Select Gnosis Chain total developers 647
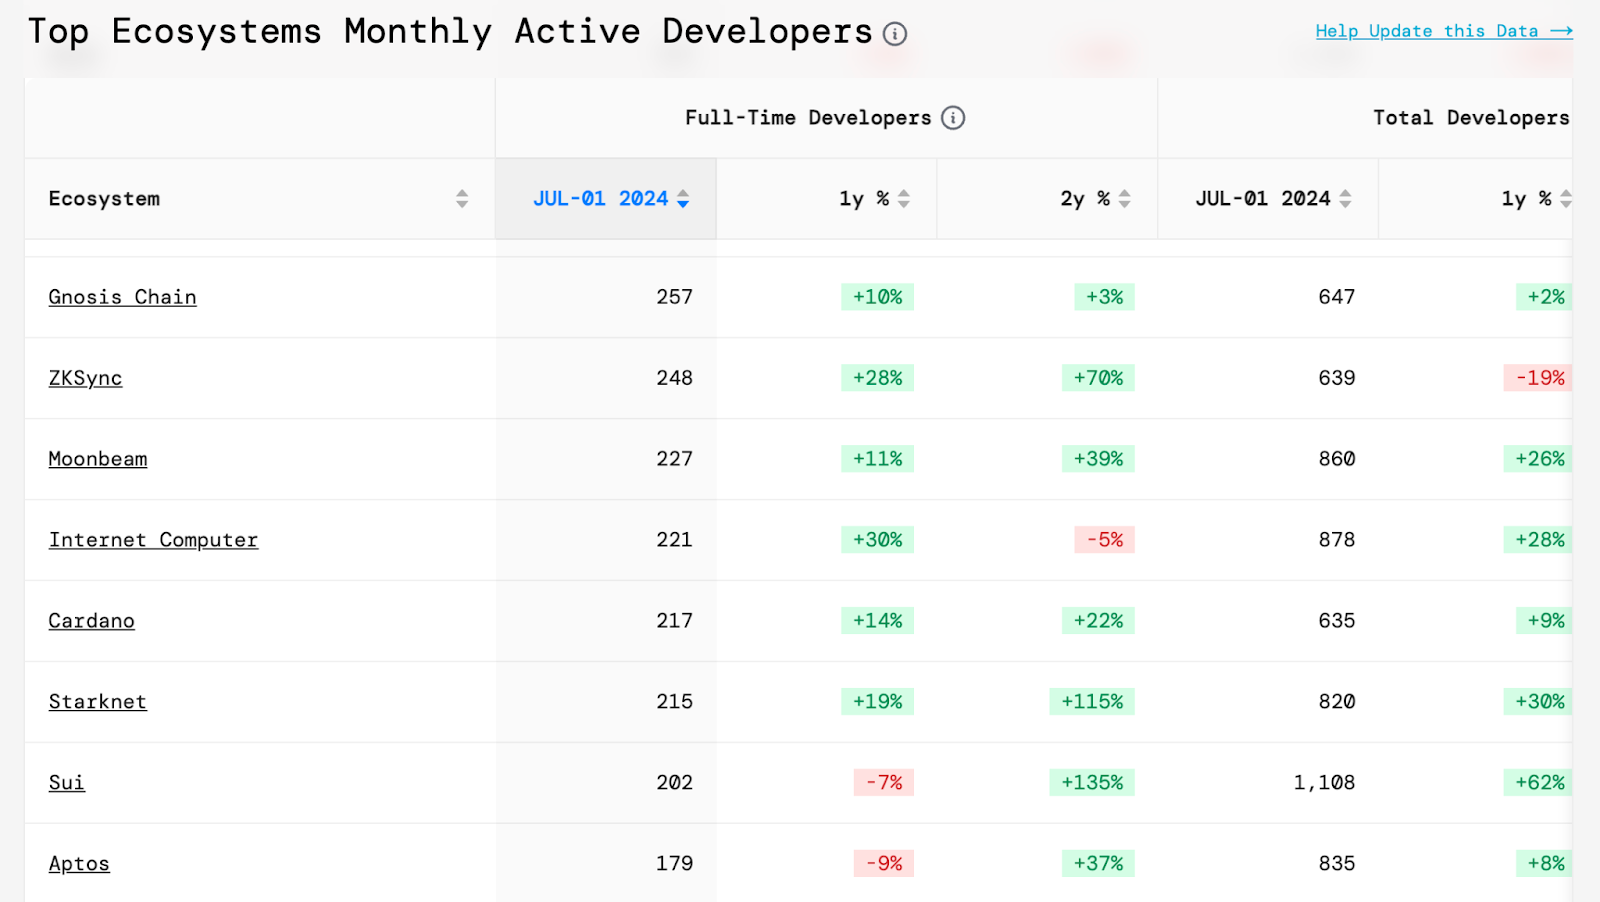The height and width of the screenshot is (902, 1600). (x=1336, y=297)
